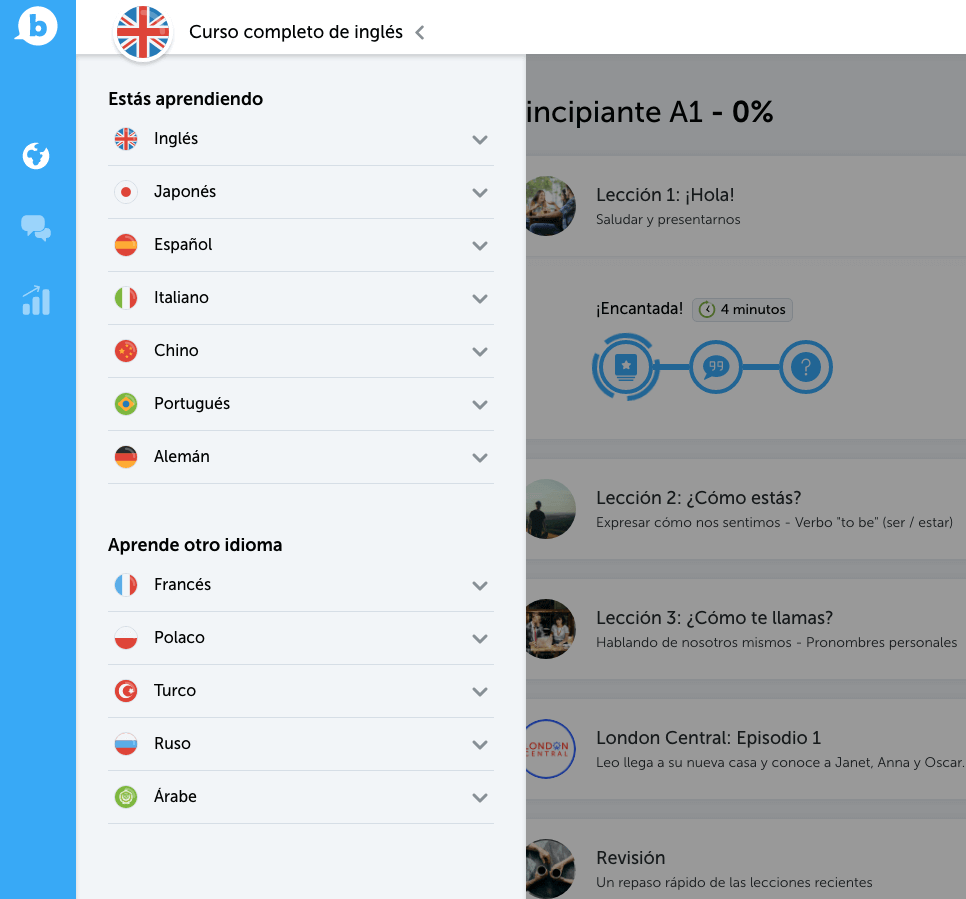Select Turco under Aprende otro idioma
Image resolution: width=966 pixels, height=899 pixels.
tap(175, 690)
